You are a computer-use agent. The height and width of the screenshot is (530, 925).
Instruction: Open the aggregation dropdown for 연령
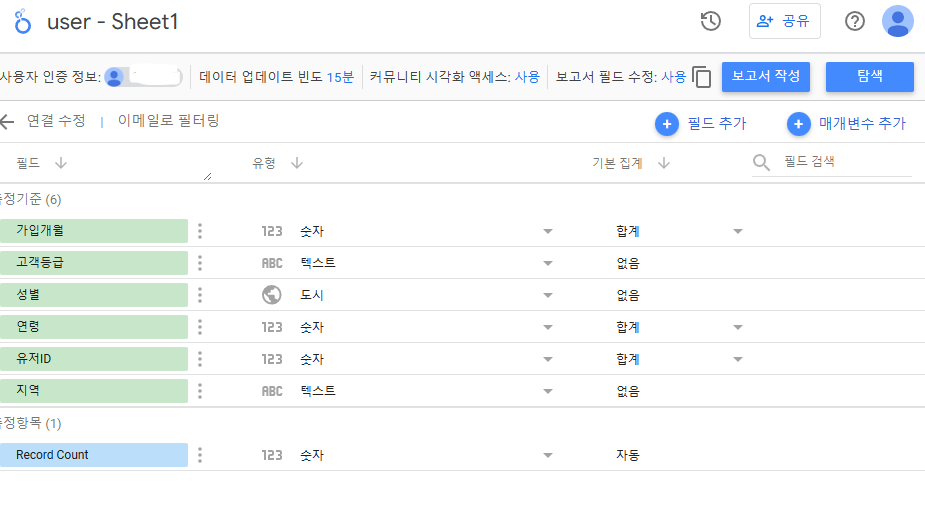pyautogui.click(x=737, y=327)
